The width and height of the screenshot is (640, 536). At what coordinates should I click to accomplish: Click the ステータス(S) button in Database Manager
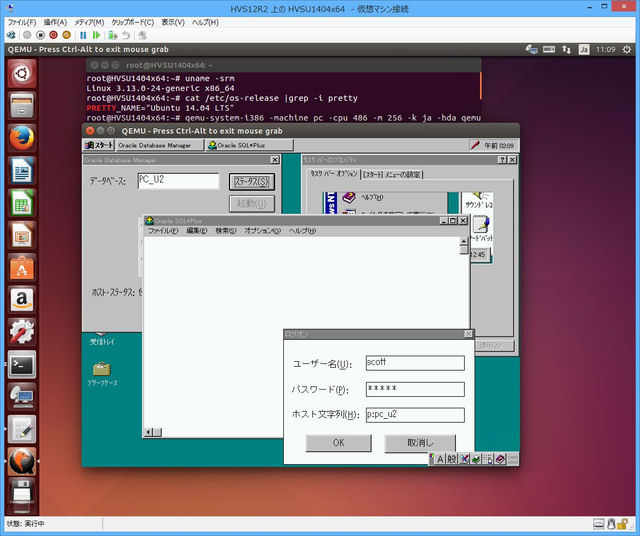point(252,182)
